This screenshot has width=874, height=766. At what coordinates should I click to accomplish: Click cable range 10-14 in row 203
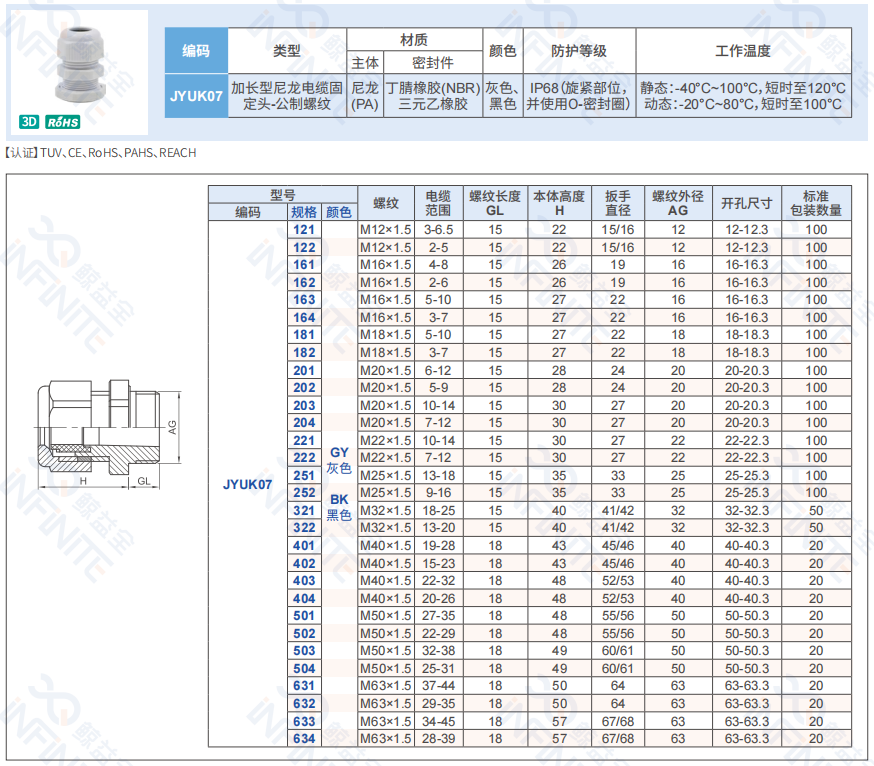438,405
